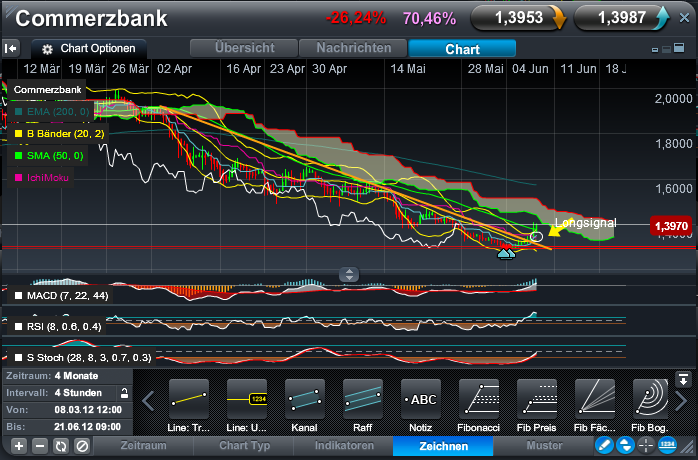This screenshot has height=460, width=698.
Task: Choose the Kanal channel drawing tool
Action: coord(304,399)
